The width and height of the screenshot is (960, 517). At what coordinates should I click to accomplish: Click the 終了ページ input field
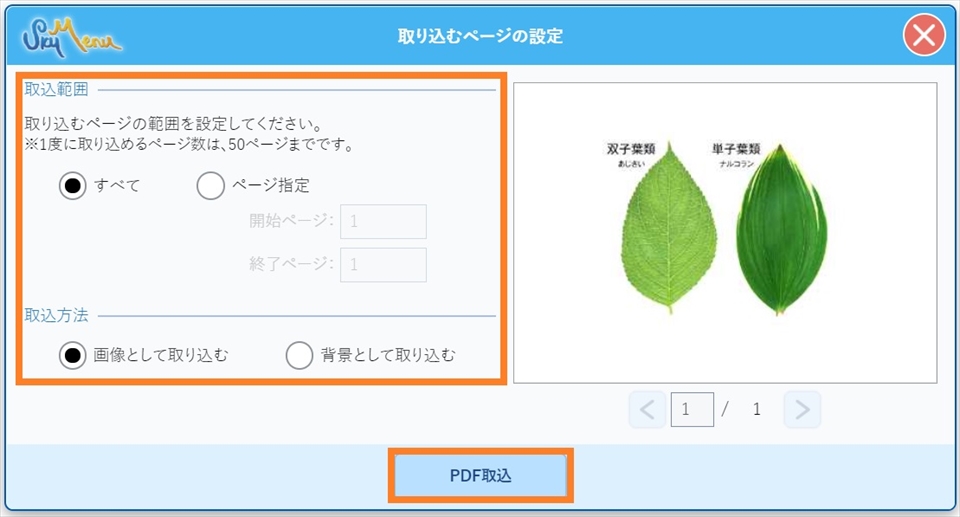click(383, 265)
